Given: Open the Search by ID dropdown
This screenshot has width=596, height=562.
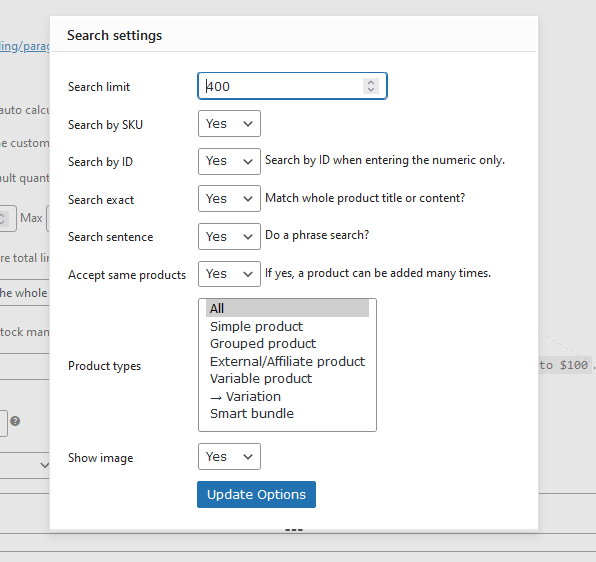Looking at the screenshot, I should 229,161.
